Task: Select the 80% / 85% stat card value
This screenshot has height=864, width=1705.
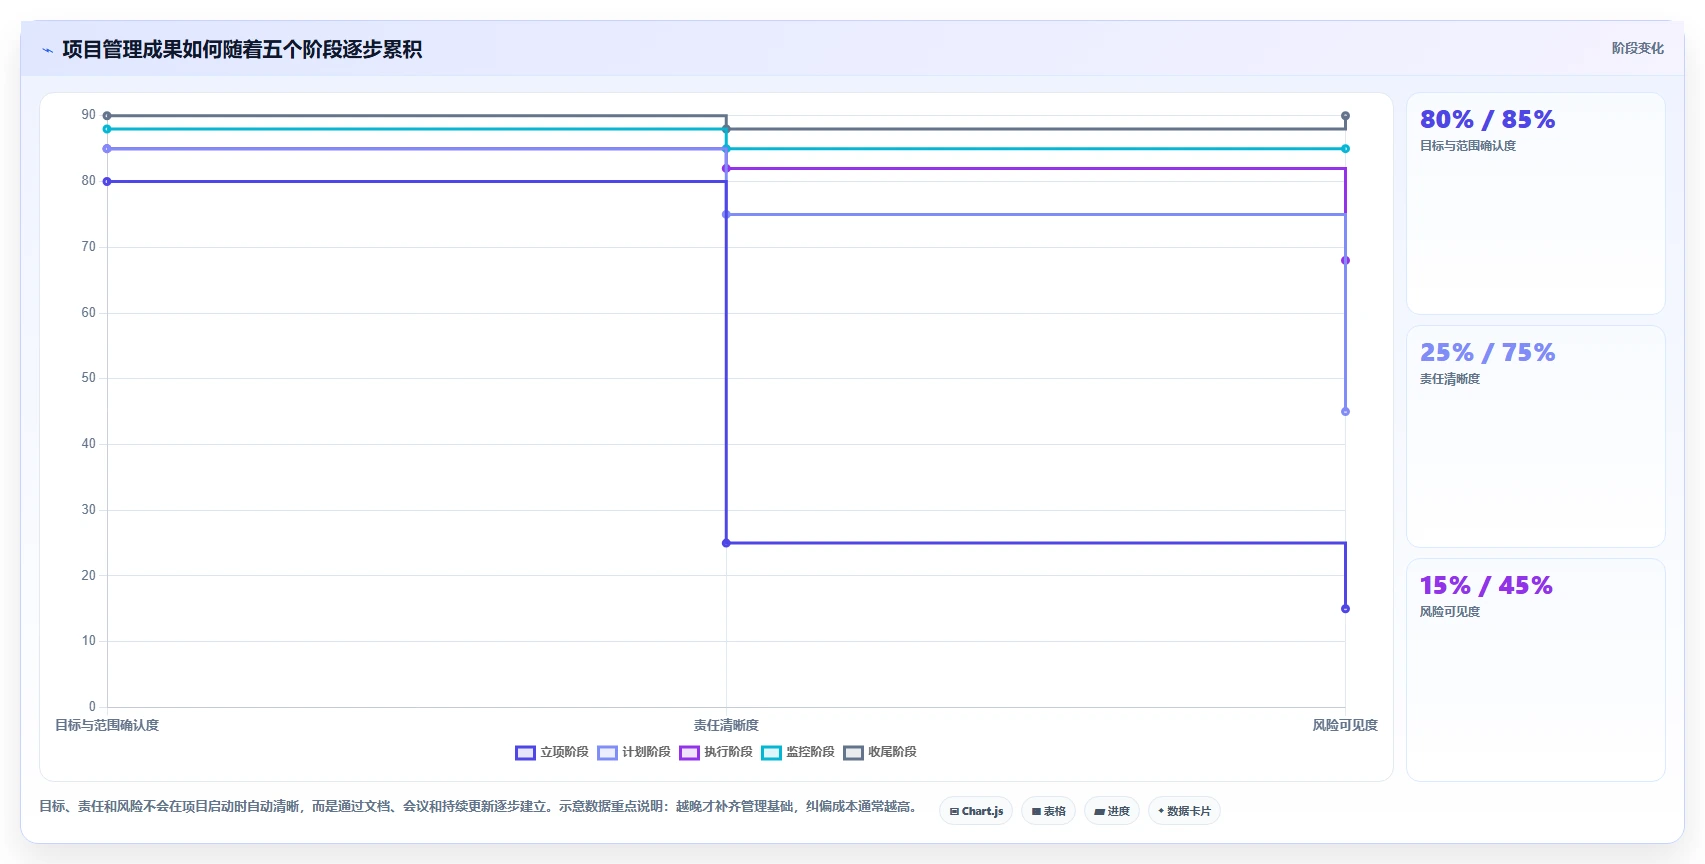Action: tap(1487, 120)
